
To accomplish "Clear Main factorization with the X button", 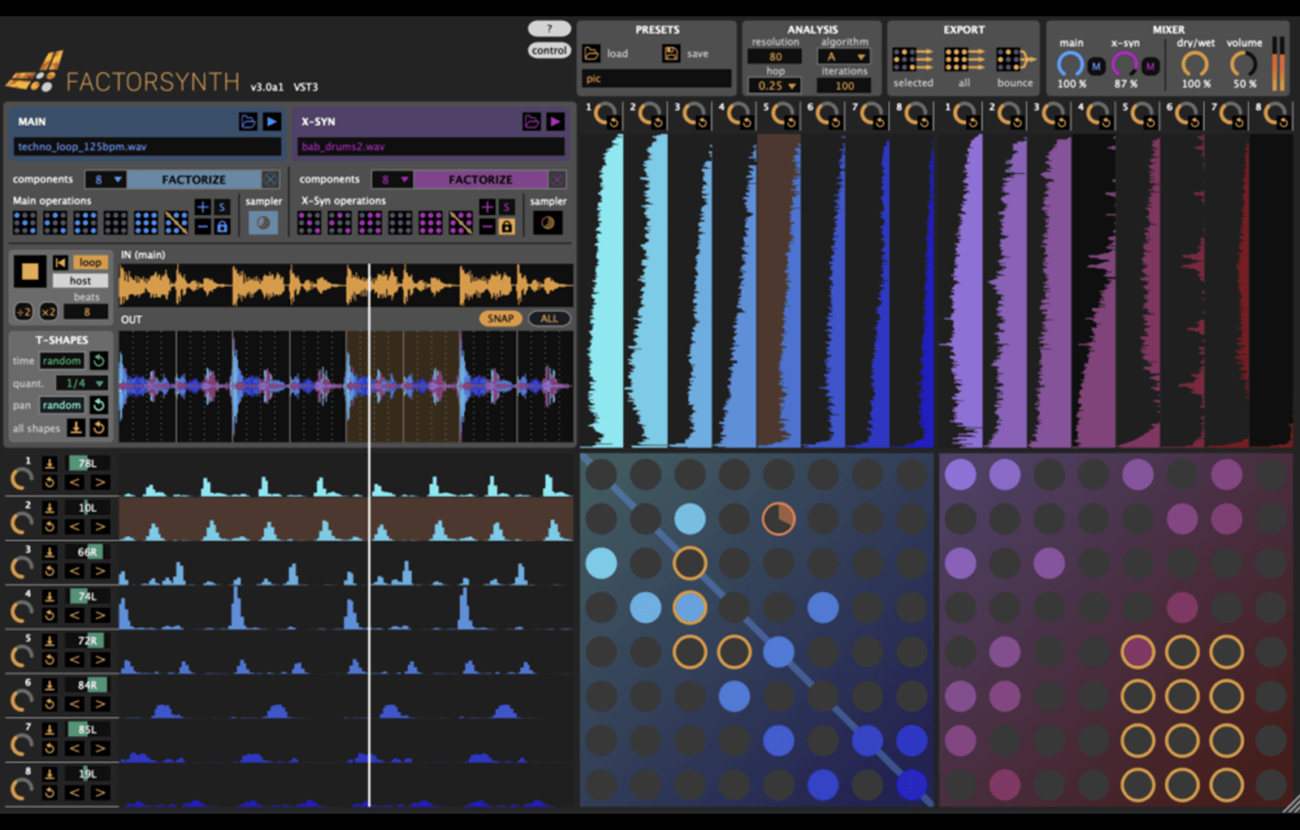I will click(x=271, y=180).
